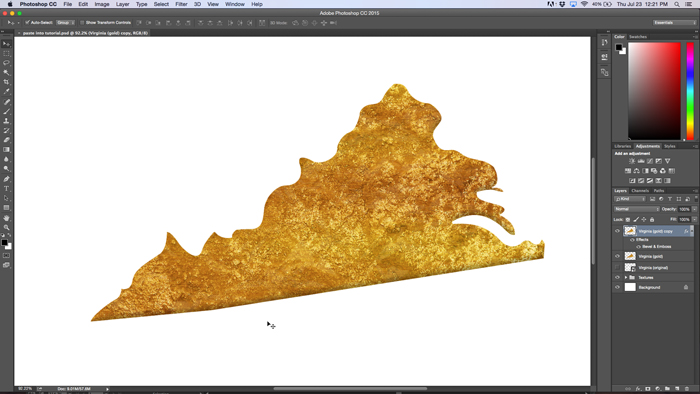Click the hue slider strip
This screenshot has width=700, height=394.
[690, 91]
